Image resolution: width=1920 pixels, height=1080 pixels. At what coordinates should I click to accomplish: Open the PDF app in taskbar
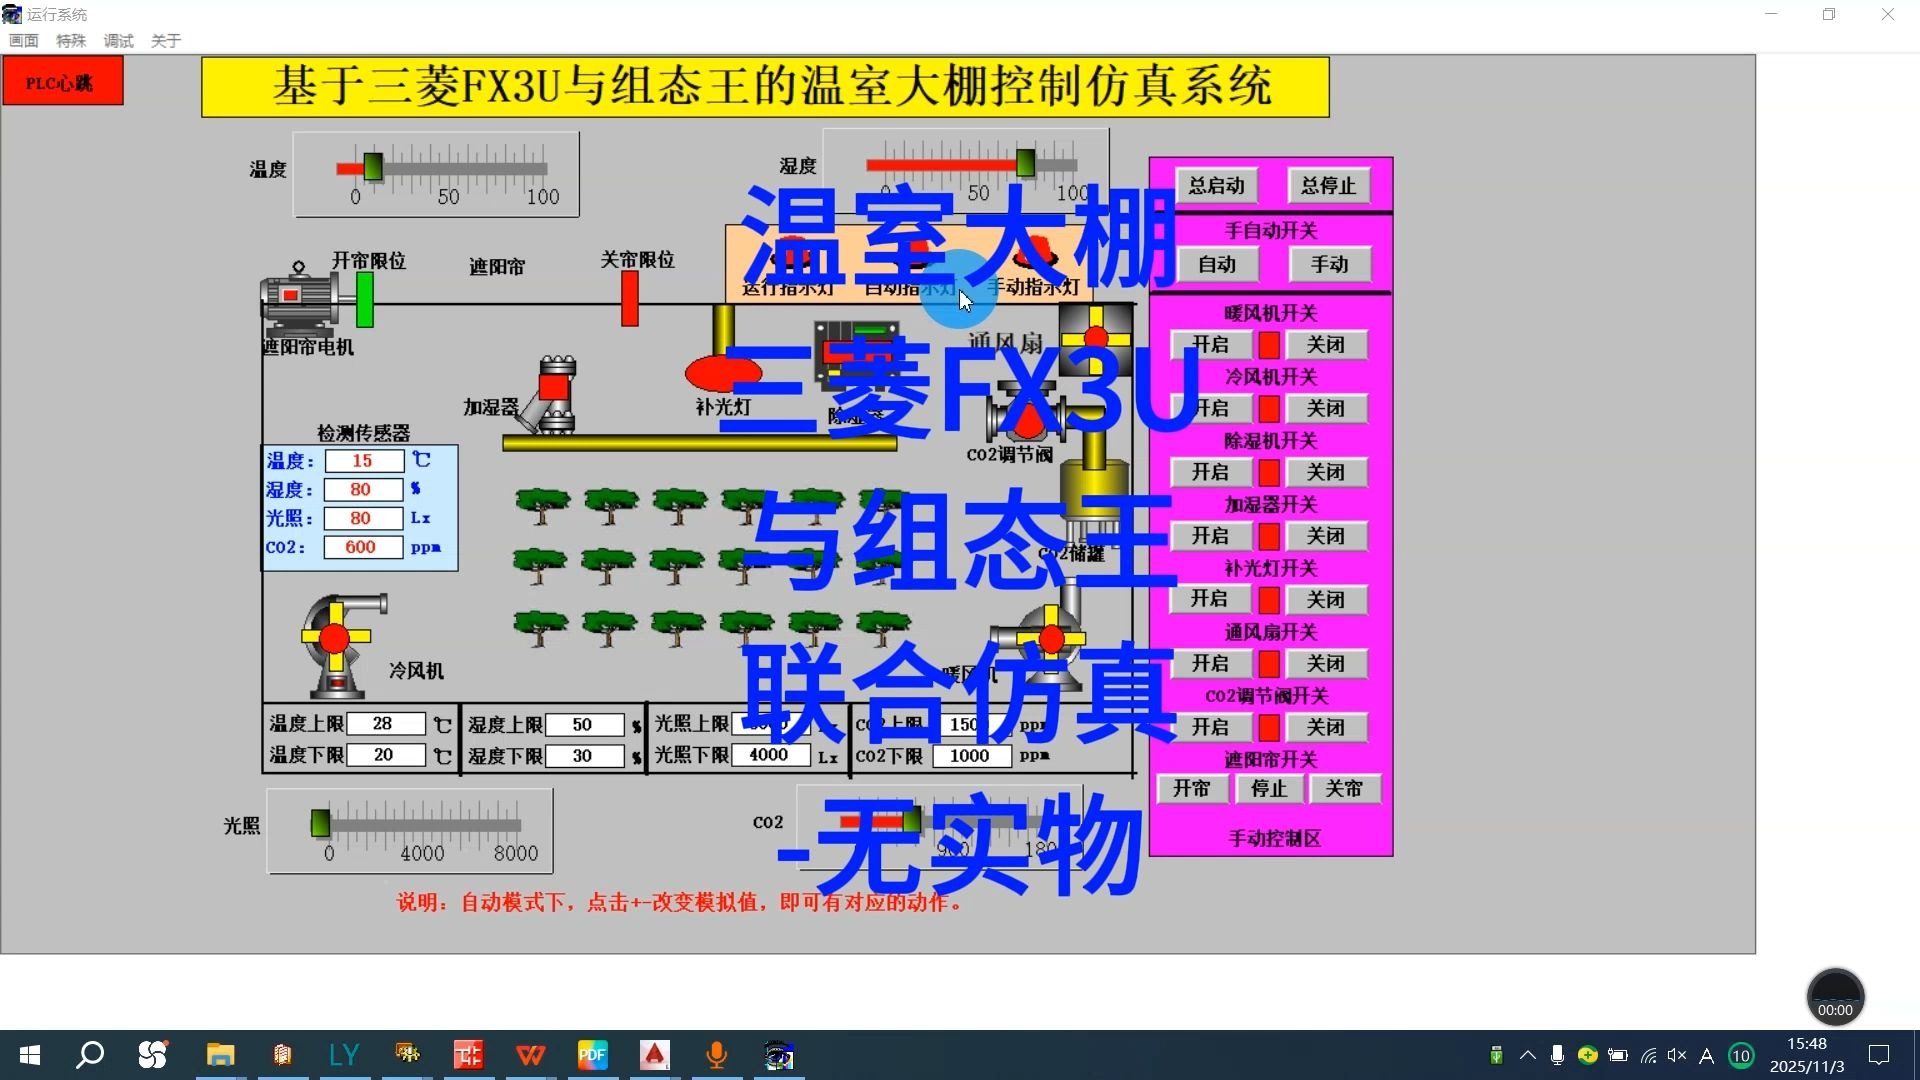coord(592,1055)
